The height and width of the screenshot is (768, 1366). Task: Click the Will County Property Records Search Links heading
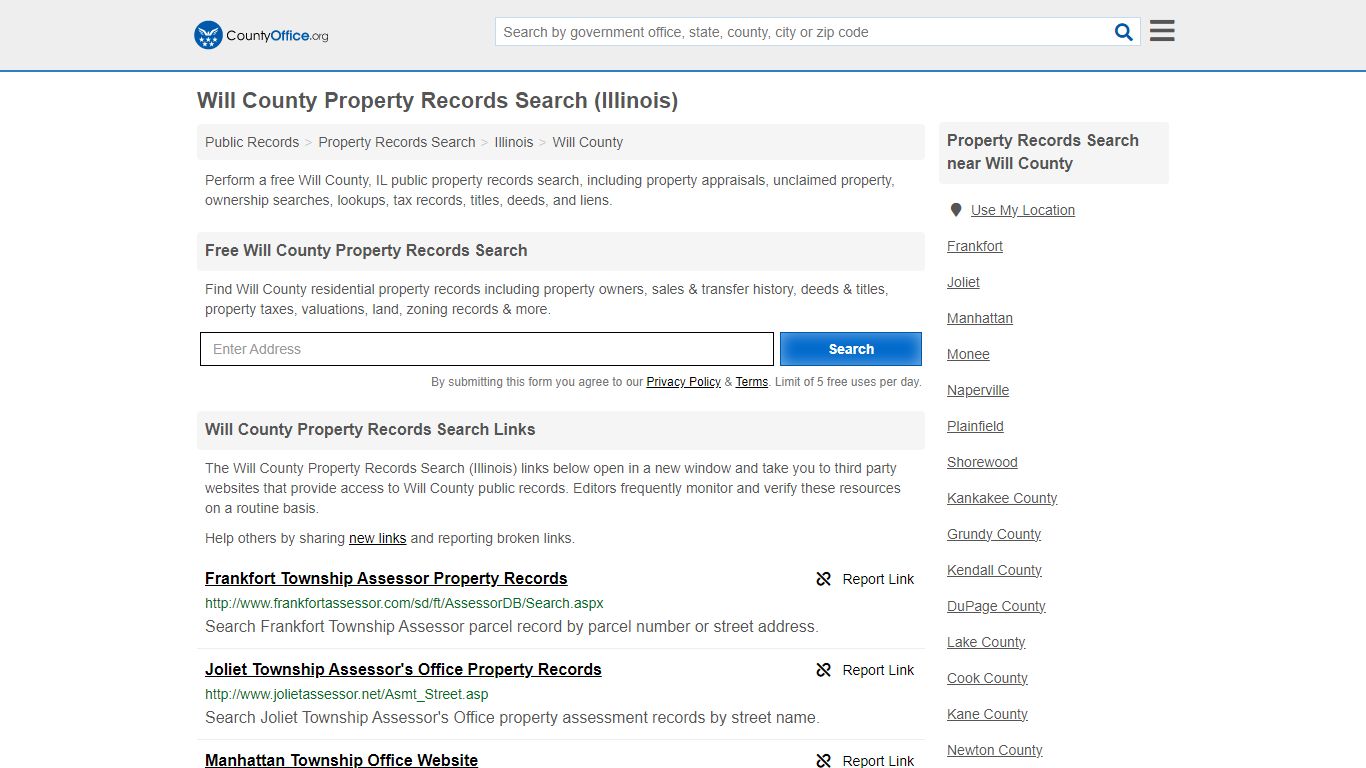pyautogui.click(x=370, y=429)
